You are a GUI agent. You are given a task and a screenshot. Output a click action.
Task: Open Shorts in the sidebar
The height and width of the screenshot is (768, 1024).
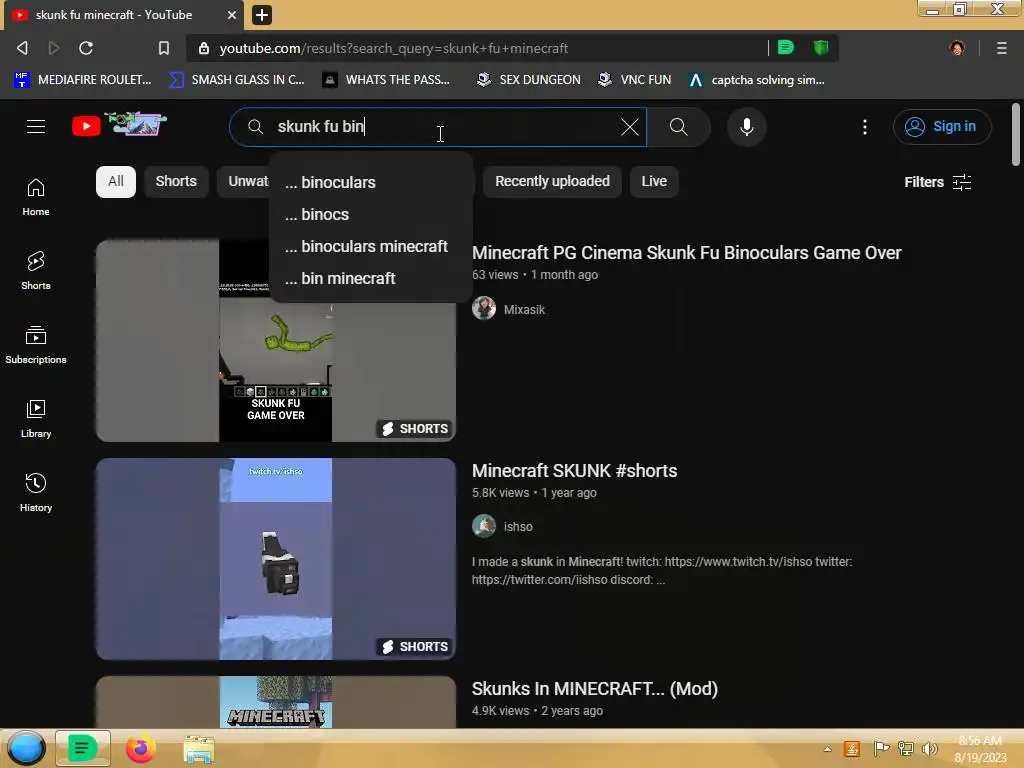36,270
